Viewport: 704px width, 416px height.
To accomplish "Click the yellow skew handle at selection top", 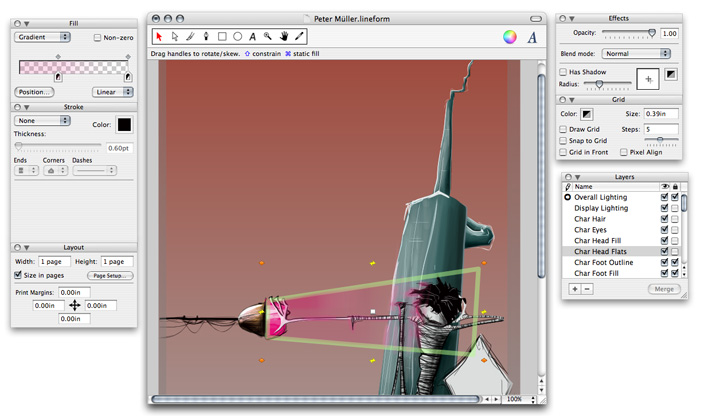I will click(372, 263).
